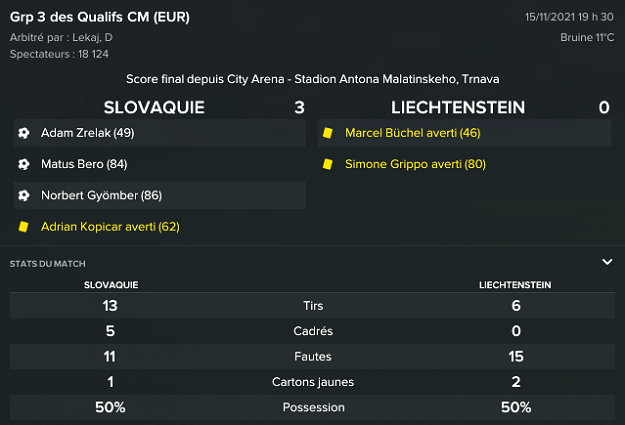Viewport: 625px width, 425px height.
Task: Select Simone Grippo averti booking entry
Action: pyautogui.click(x=415, y=164)
